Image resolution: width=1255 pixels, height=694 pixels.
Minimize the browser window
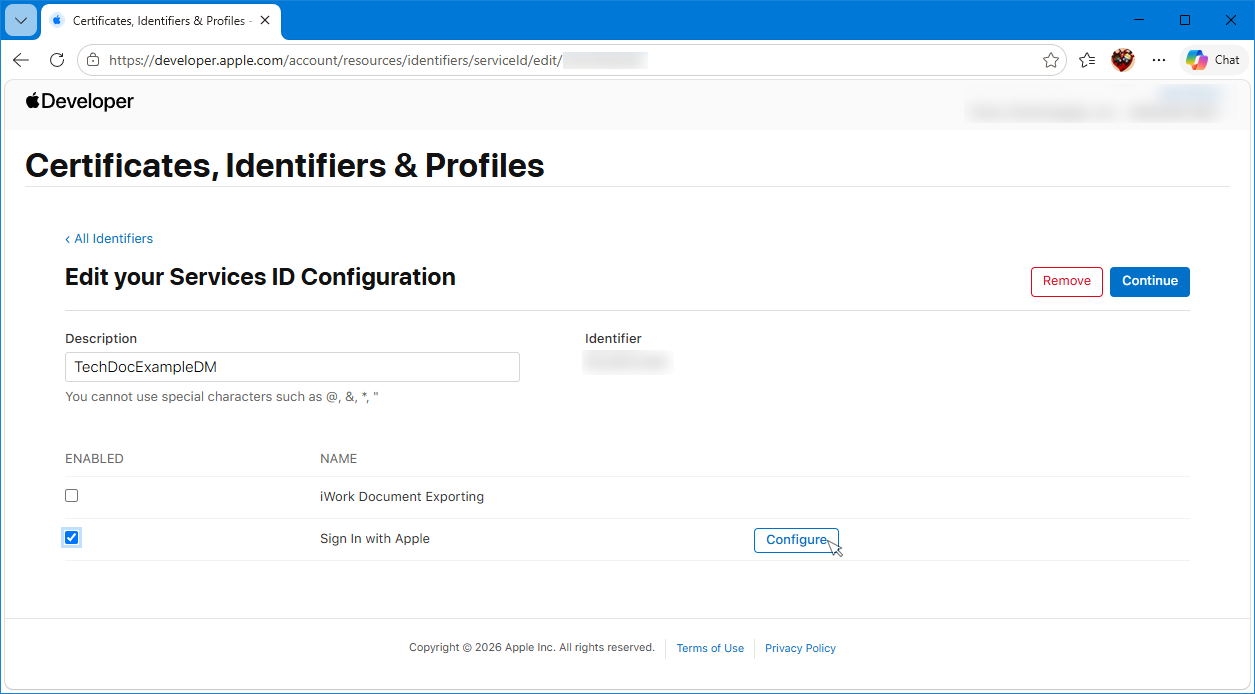click(x=1139, y=20)
